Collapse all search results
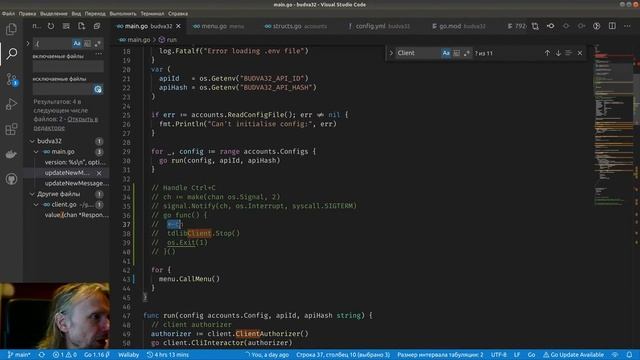Image resolution: width=640 pixels, height=360 pixels. (97, 26)
